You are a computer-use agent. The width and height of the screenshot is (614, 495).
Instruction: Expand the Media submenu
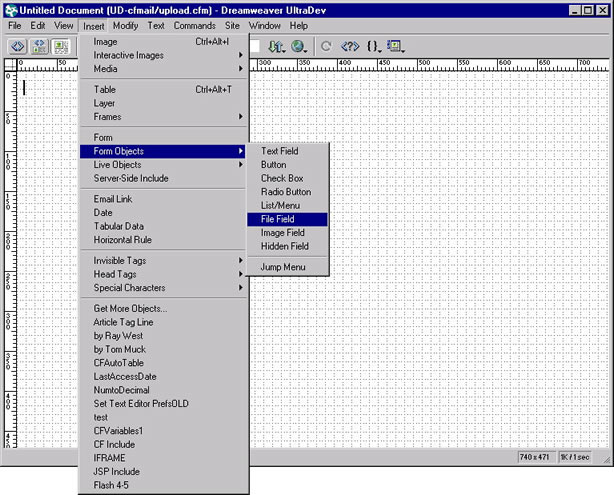coord(163,69)
